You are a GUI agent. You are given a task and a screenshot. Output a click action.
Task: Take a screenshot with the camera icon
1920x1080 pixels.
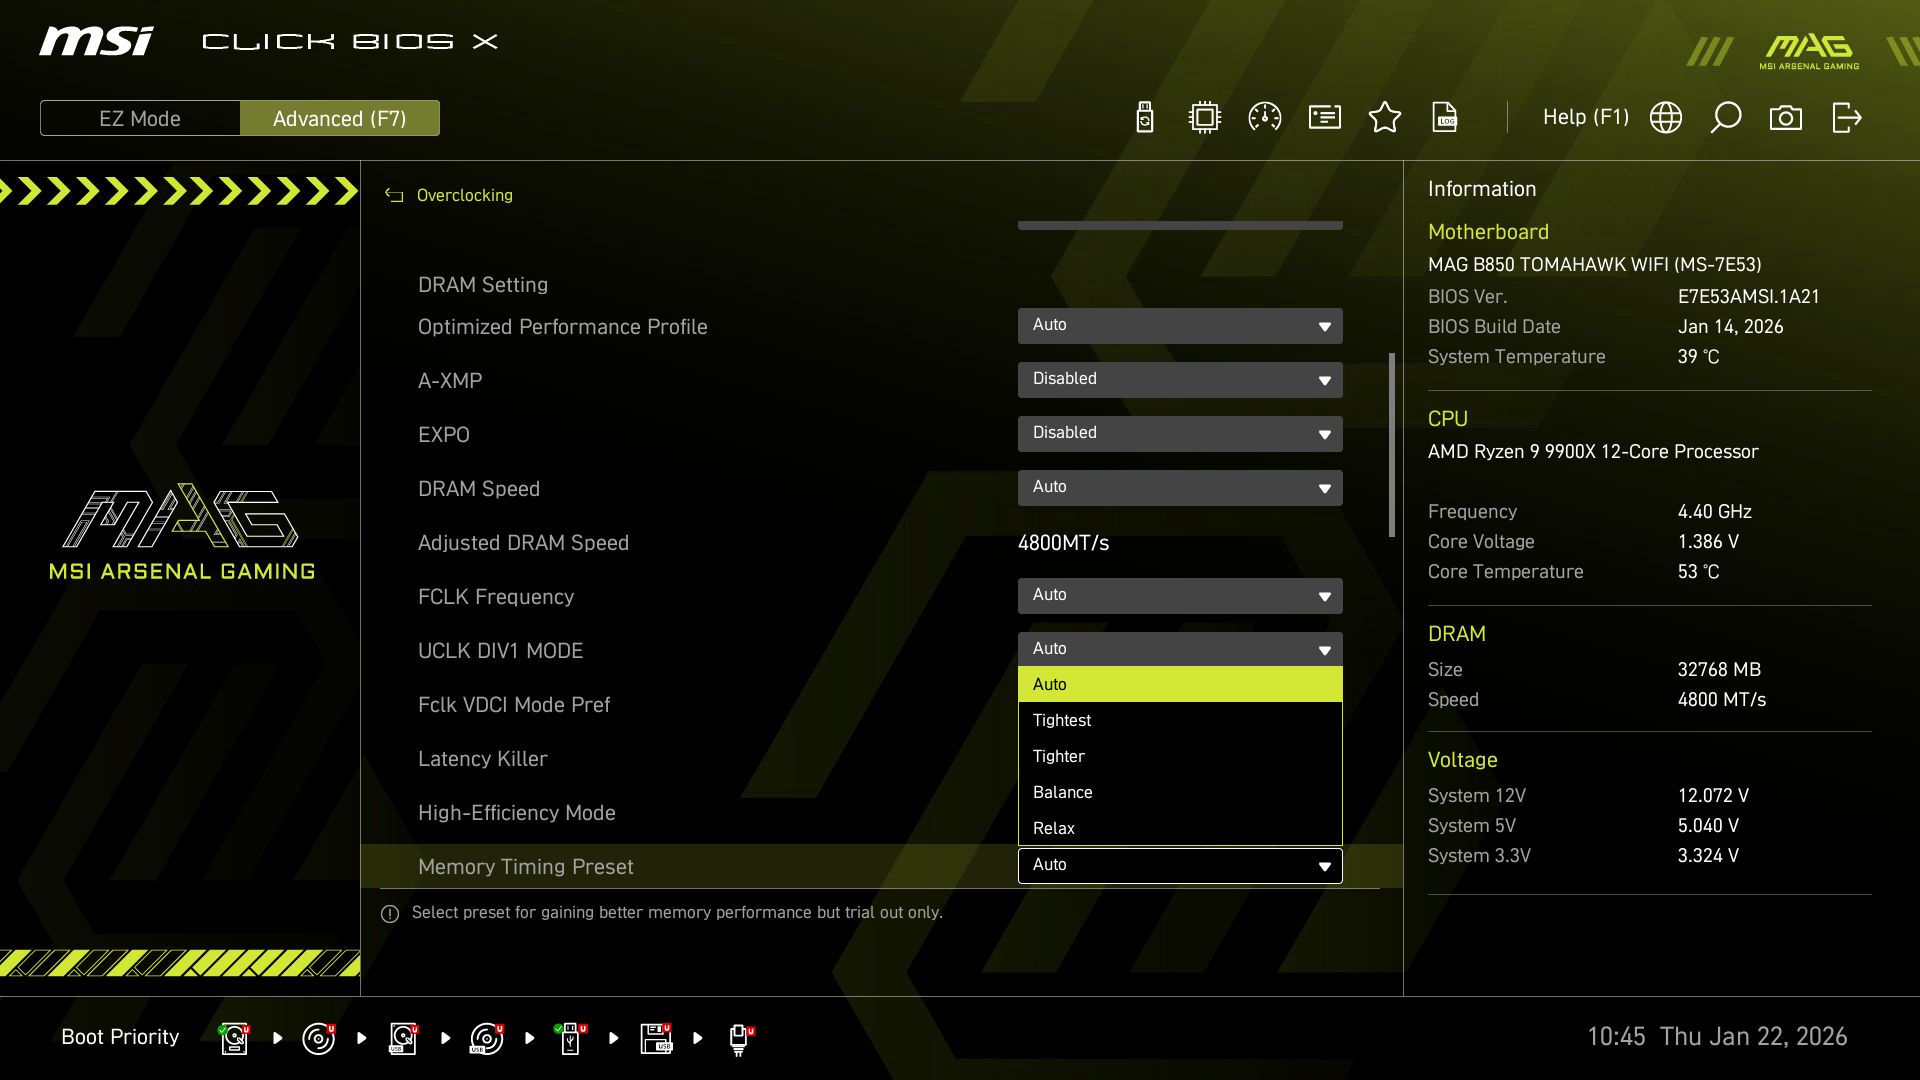pos(1786,118)
